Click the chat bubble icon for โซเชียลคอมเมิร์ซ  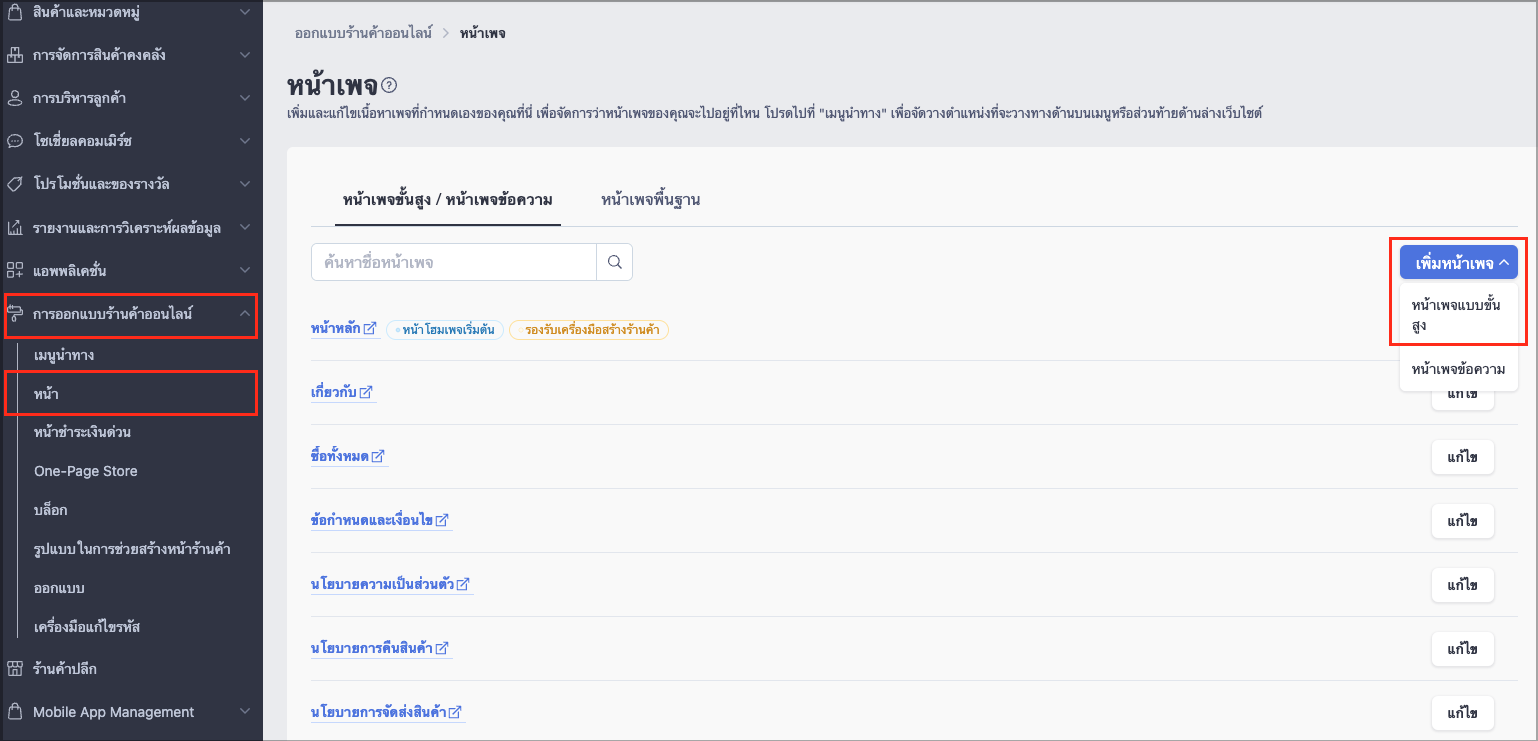pyautogui.click(x=15, y=141)
